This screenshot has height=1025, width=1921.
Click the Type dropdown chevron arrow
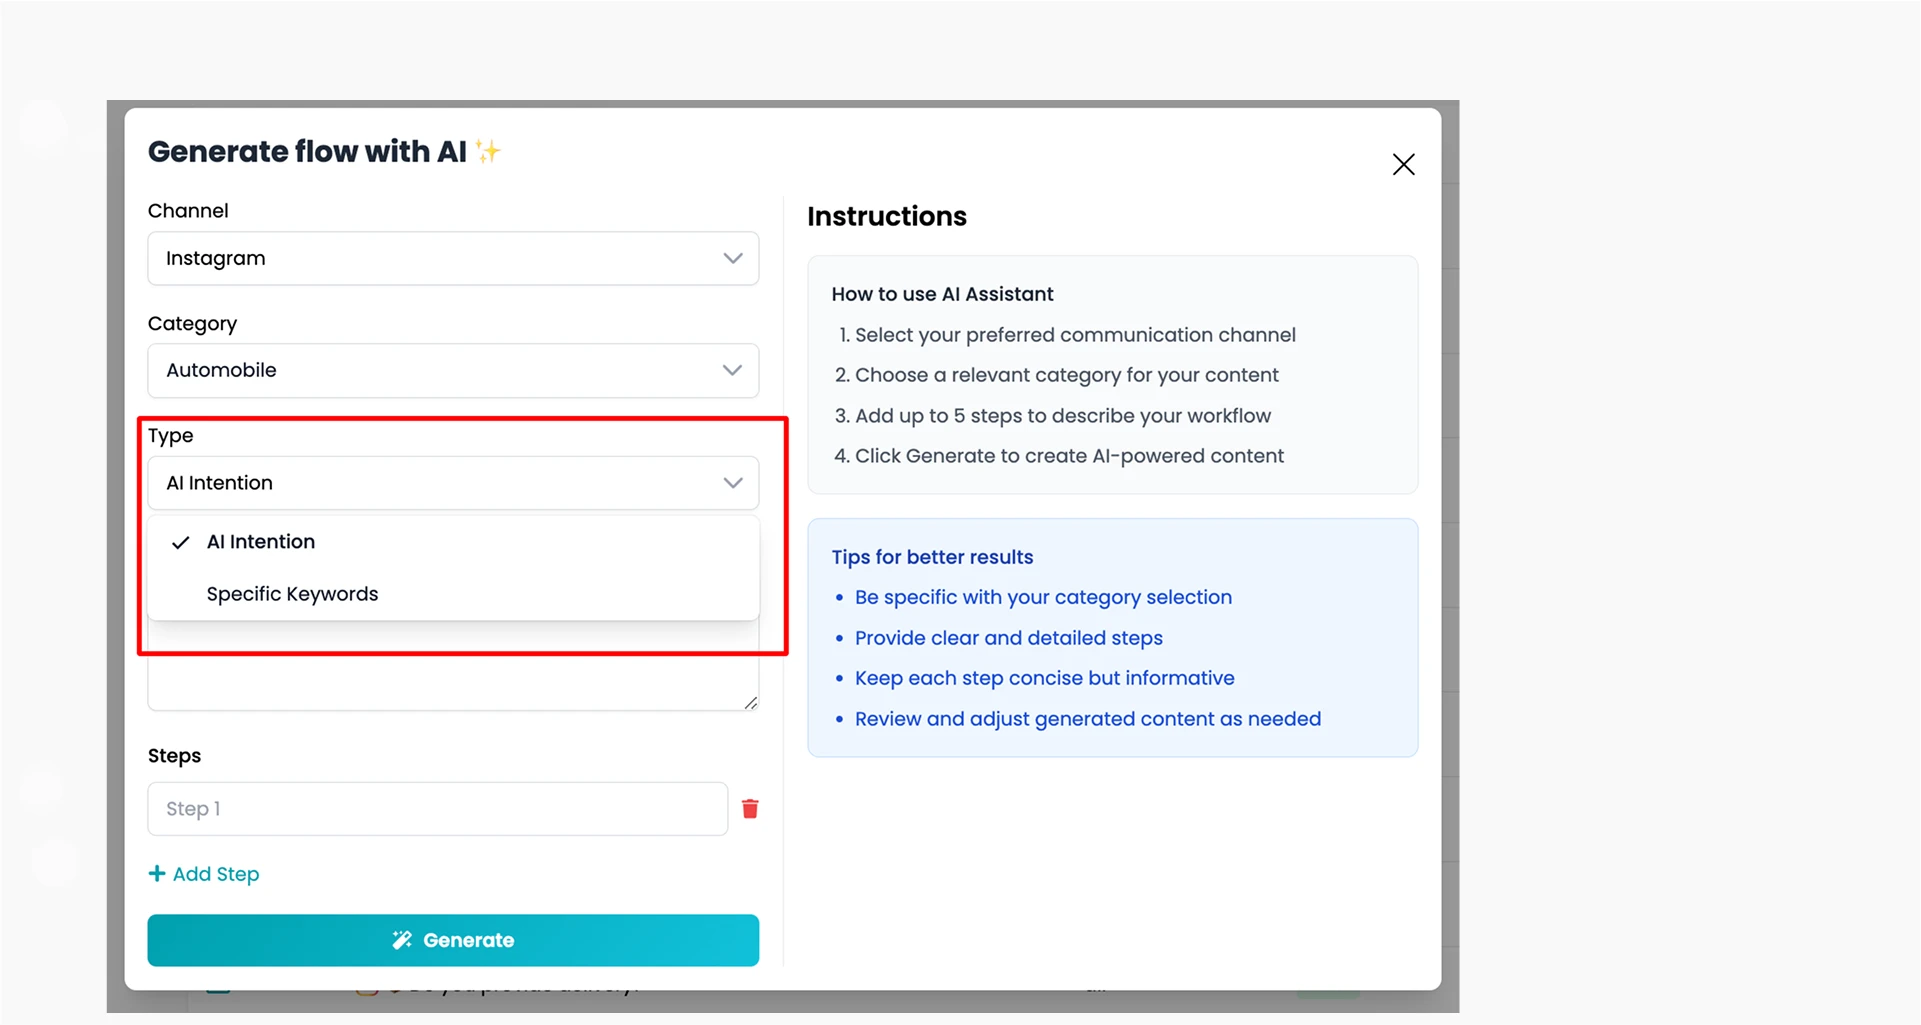pos(733,483)
